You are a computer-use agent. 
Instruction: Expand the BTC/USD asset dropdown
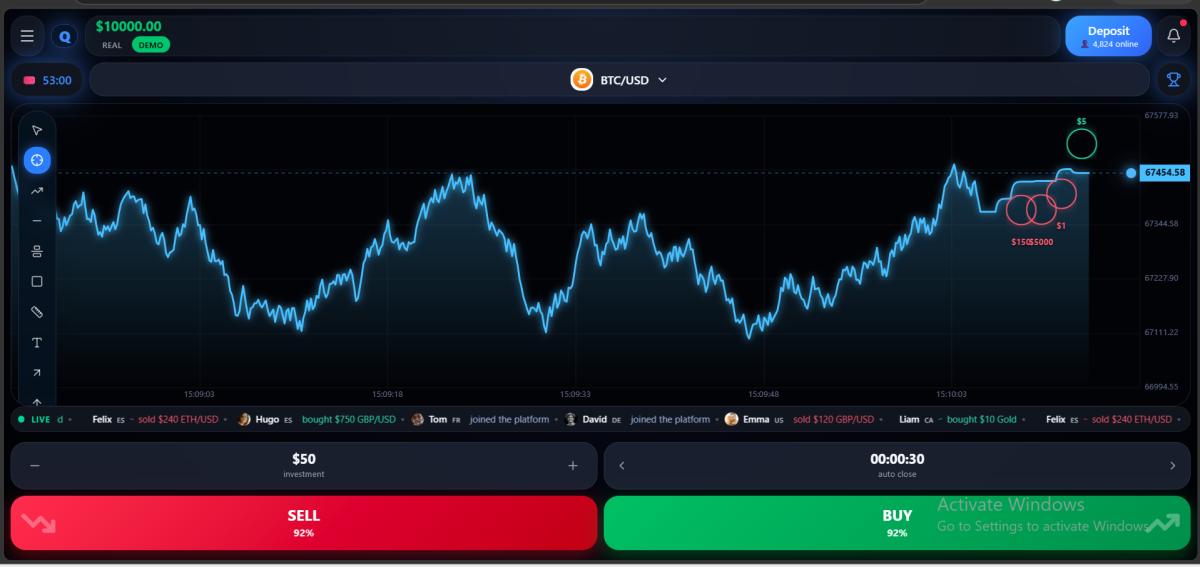click(x=619, y=80)
